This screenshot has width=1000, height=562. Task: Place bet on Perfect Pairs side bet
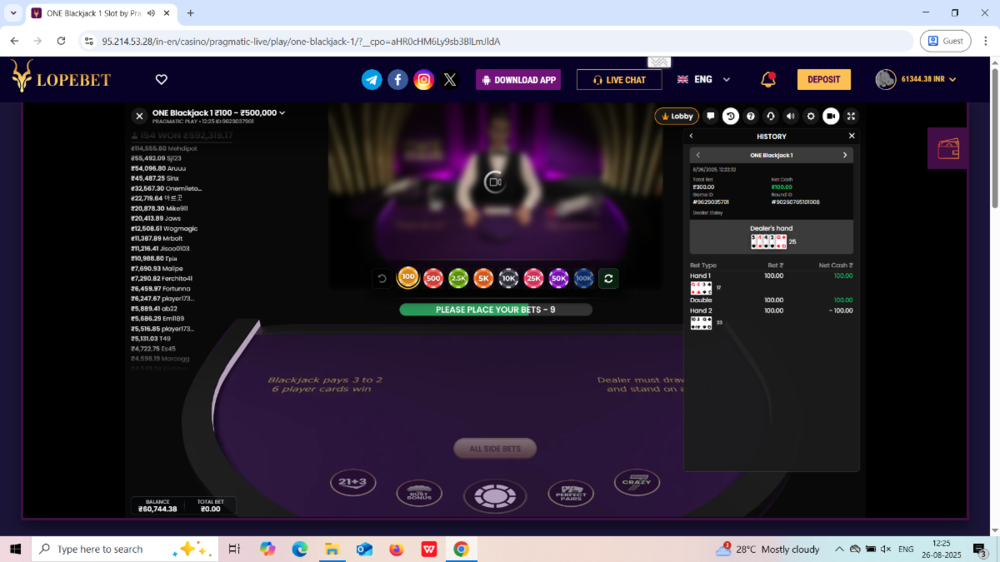point(571,493)
